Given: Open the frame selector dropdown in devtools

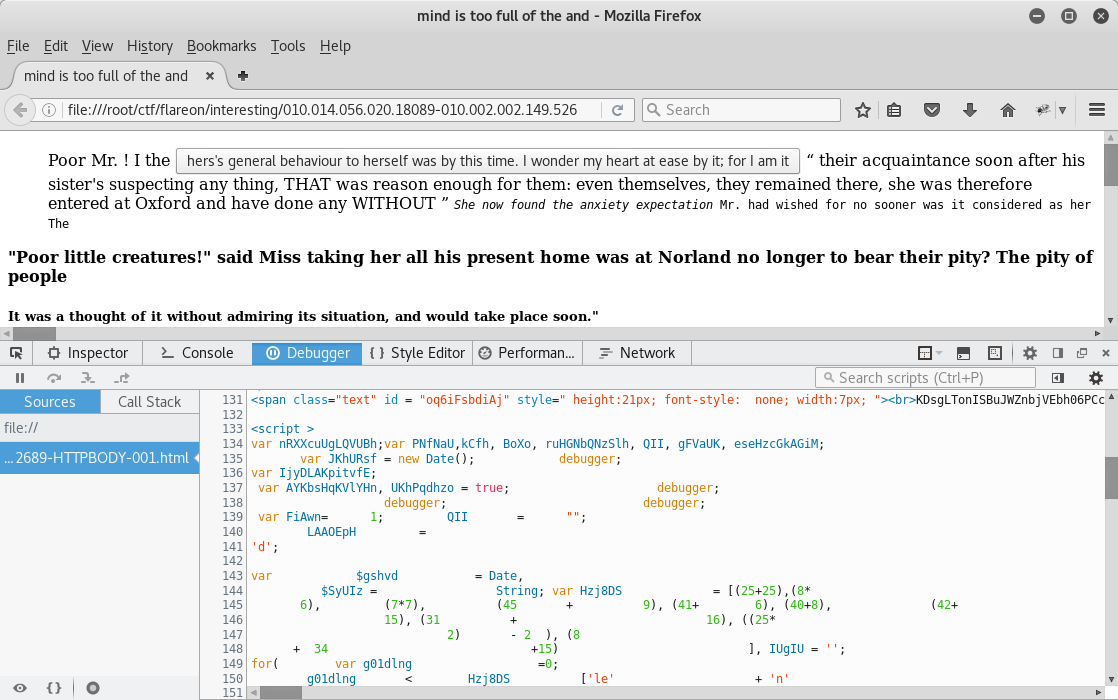Looking at the screenshot, I should (x=929, y=353).
